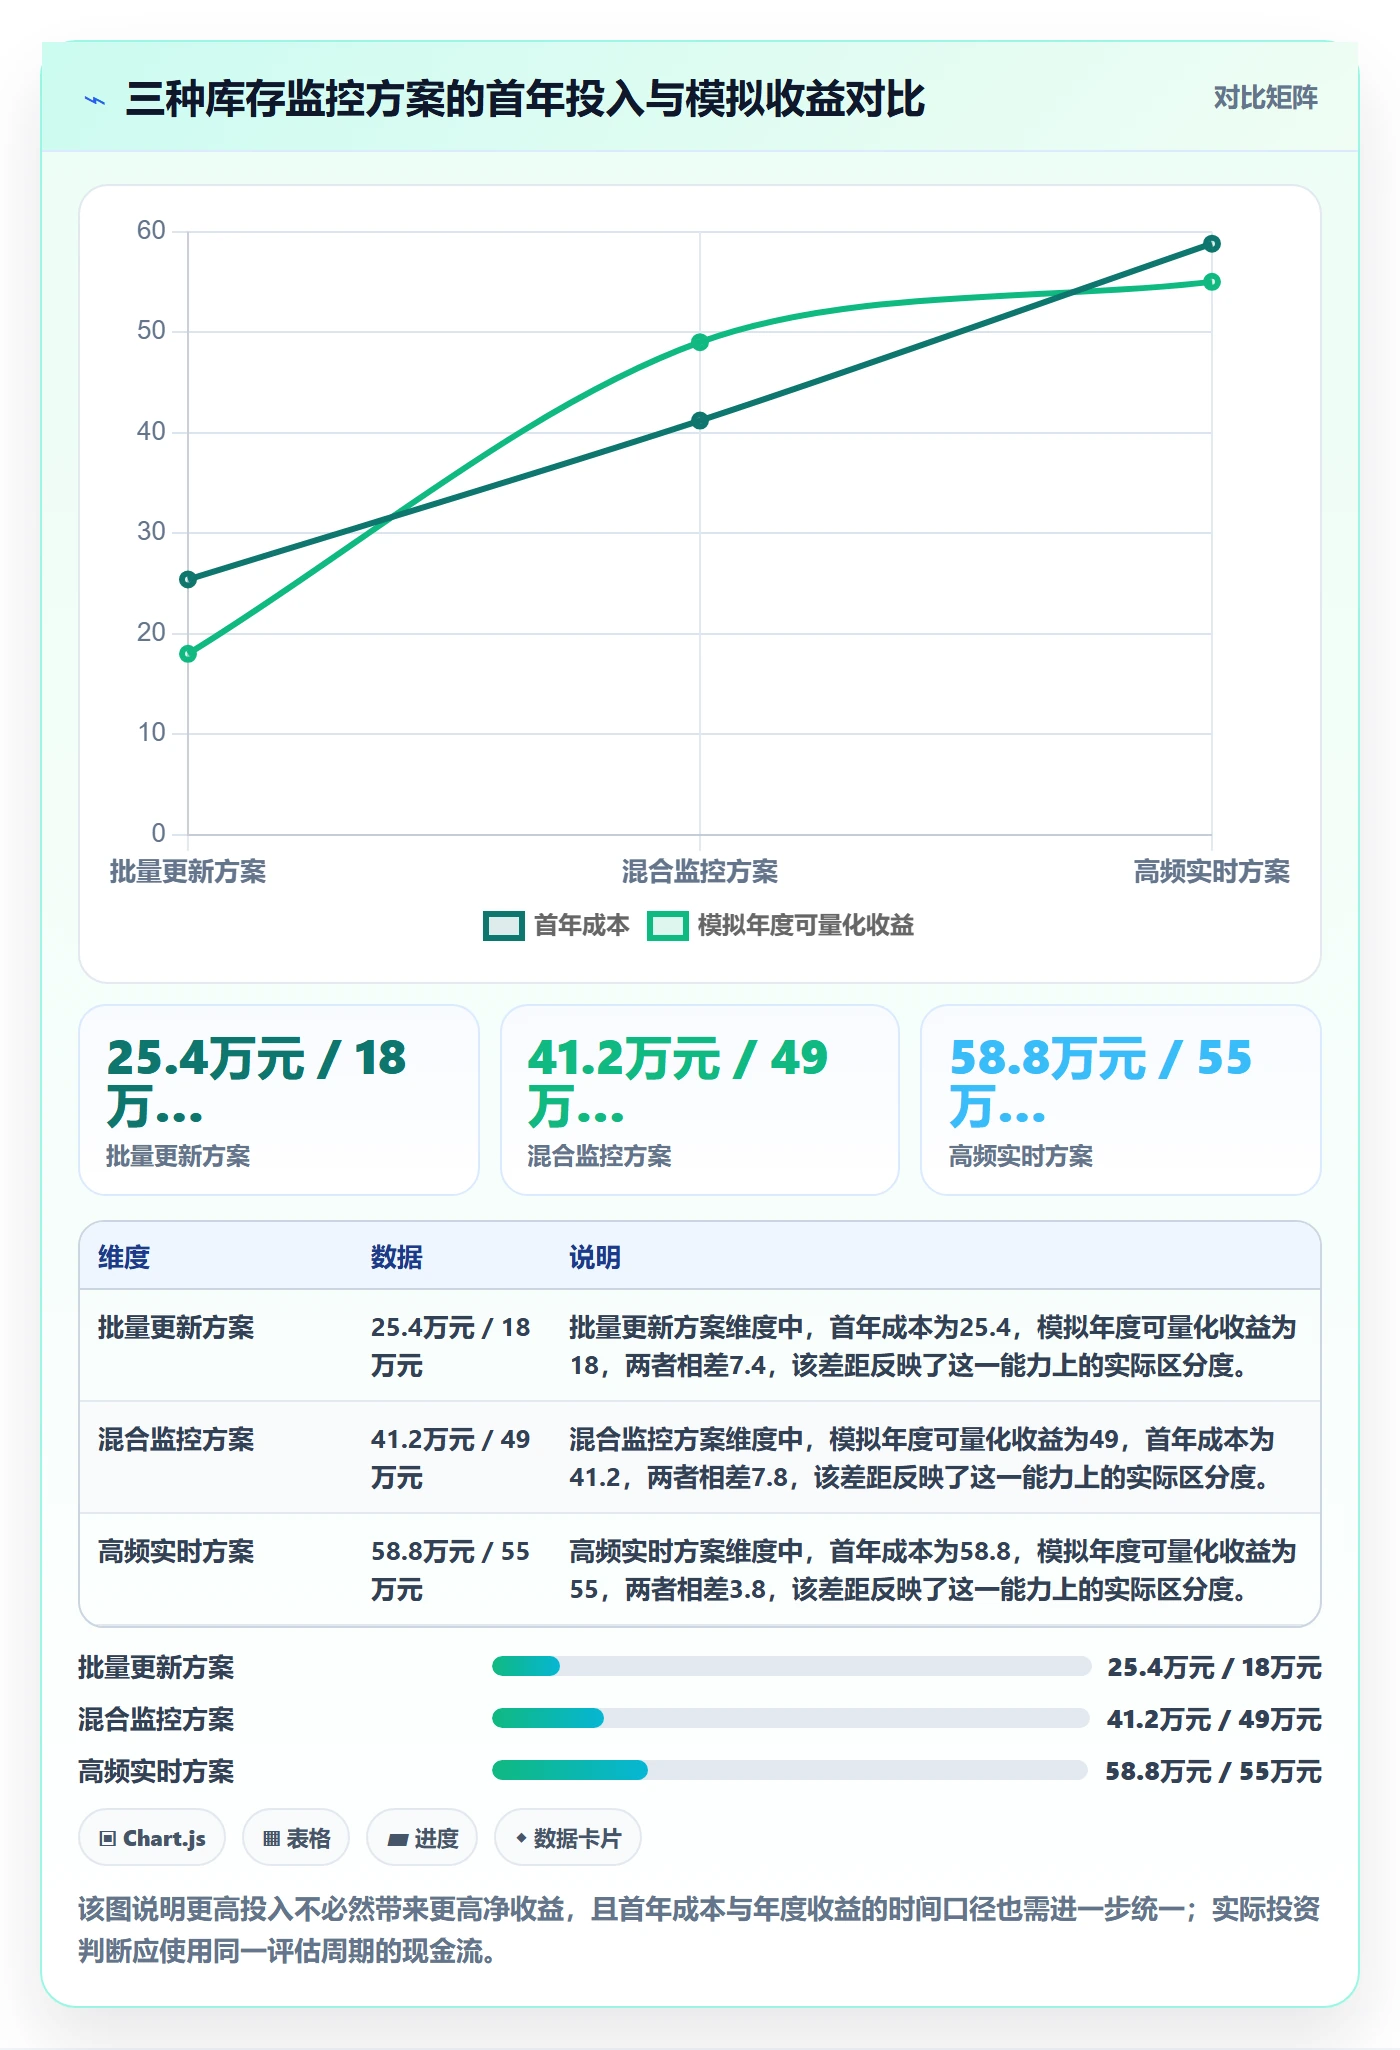Select the Chart.js tag chip
The height and width of the screenshot is (2050, 1400).
[152, 1837]
